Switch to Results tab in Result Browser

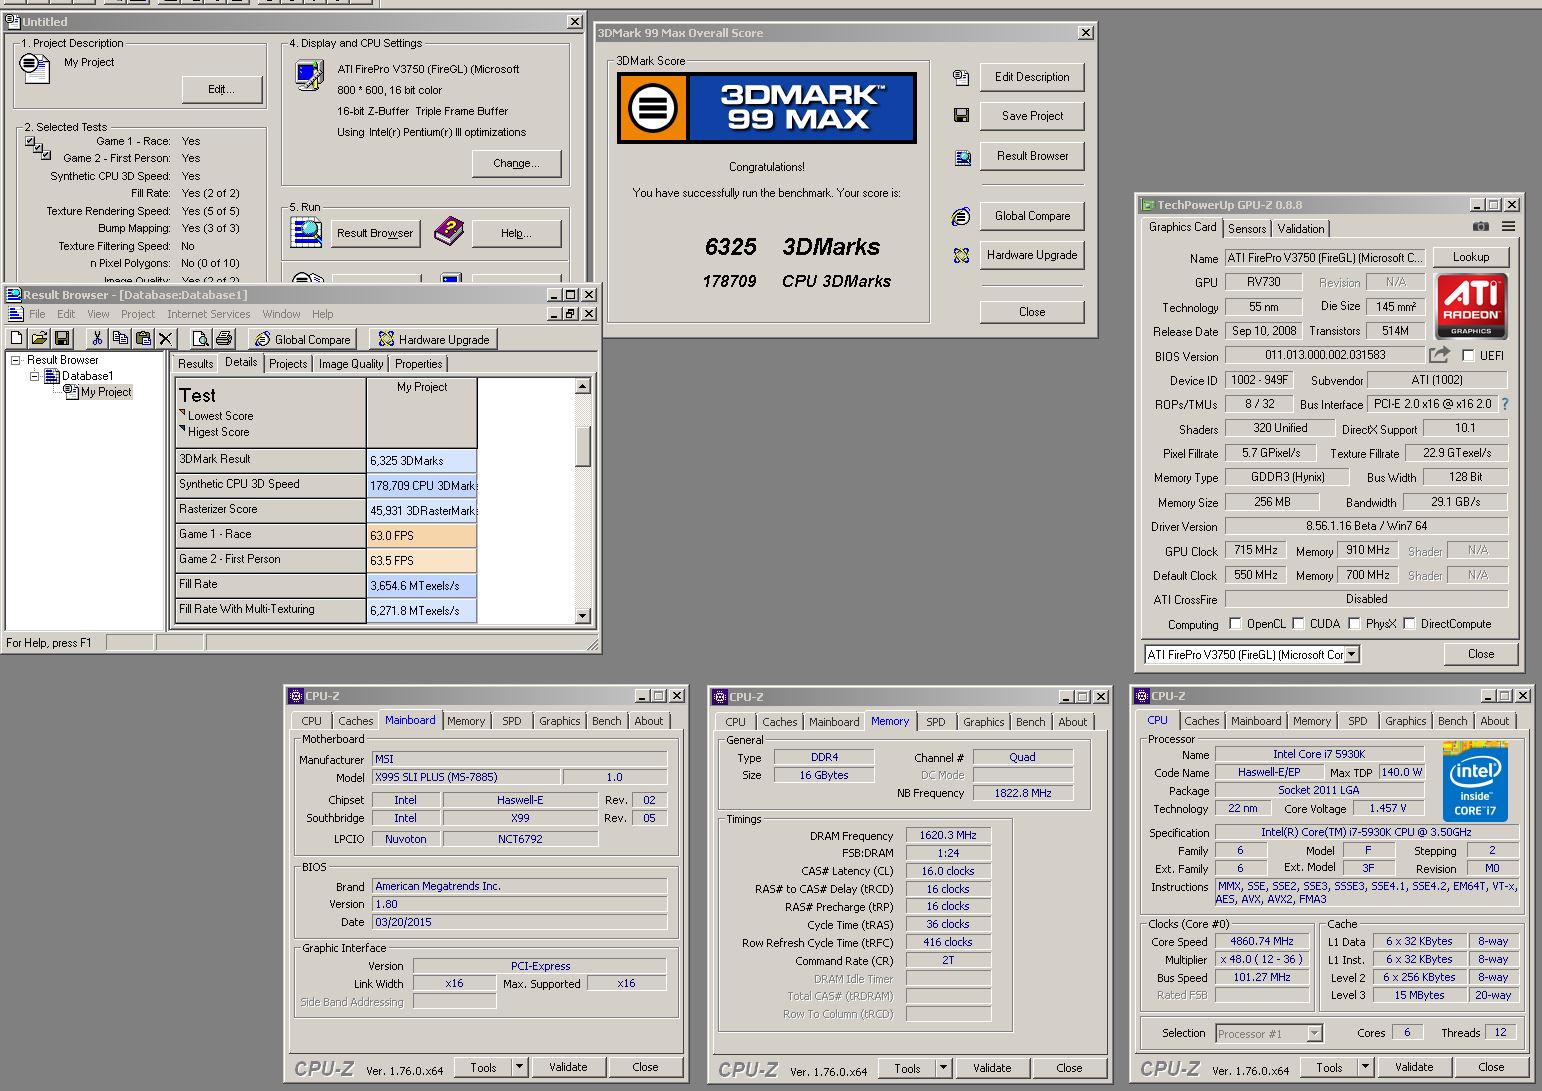[195, 364]
